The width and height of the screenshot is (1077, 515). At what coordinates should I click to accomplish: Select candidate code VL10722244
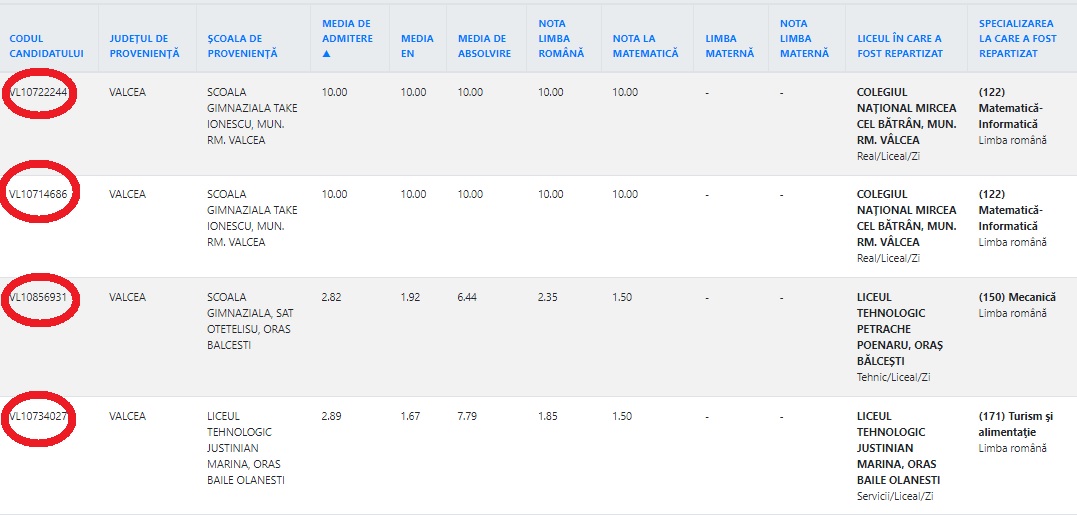(39, 92)
